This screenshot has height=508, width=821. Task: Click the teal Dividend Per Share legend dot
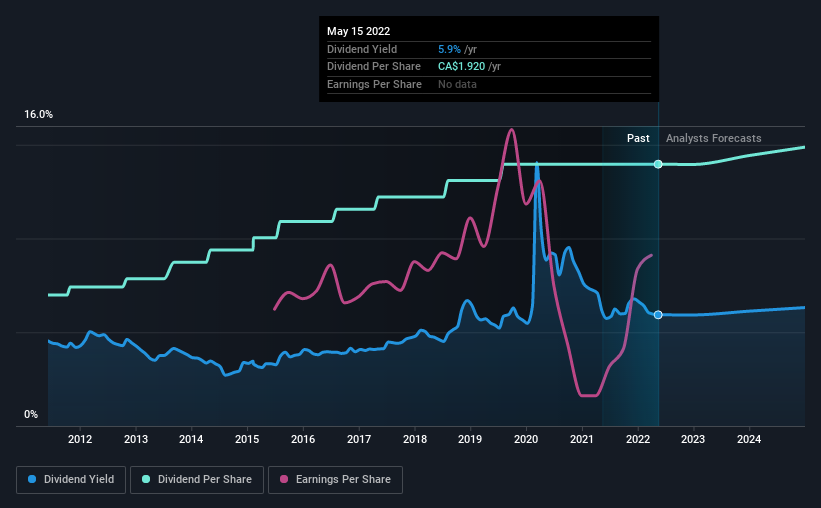[x=146, y=479]
